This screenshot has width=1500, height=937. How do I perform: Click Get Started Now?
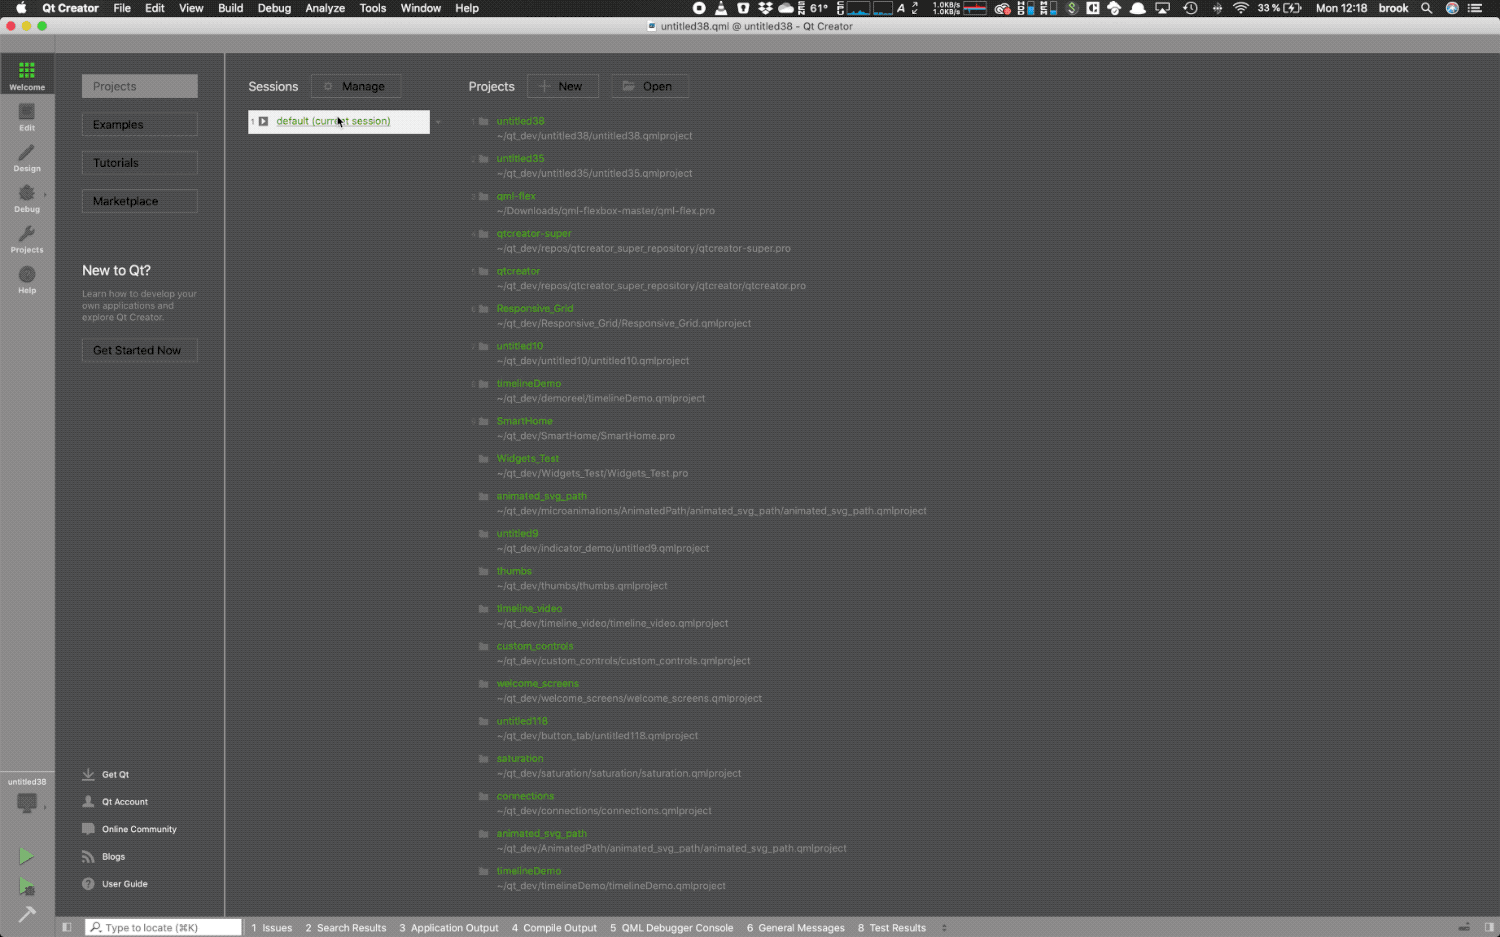pos(140,350)
